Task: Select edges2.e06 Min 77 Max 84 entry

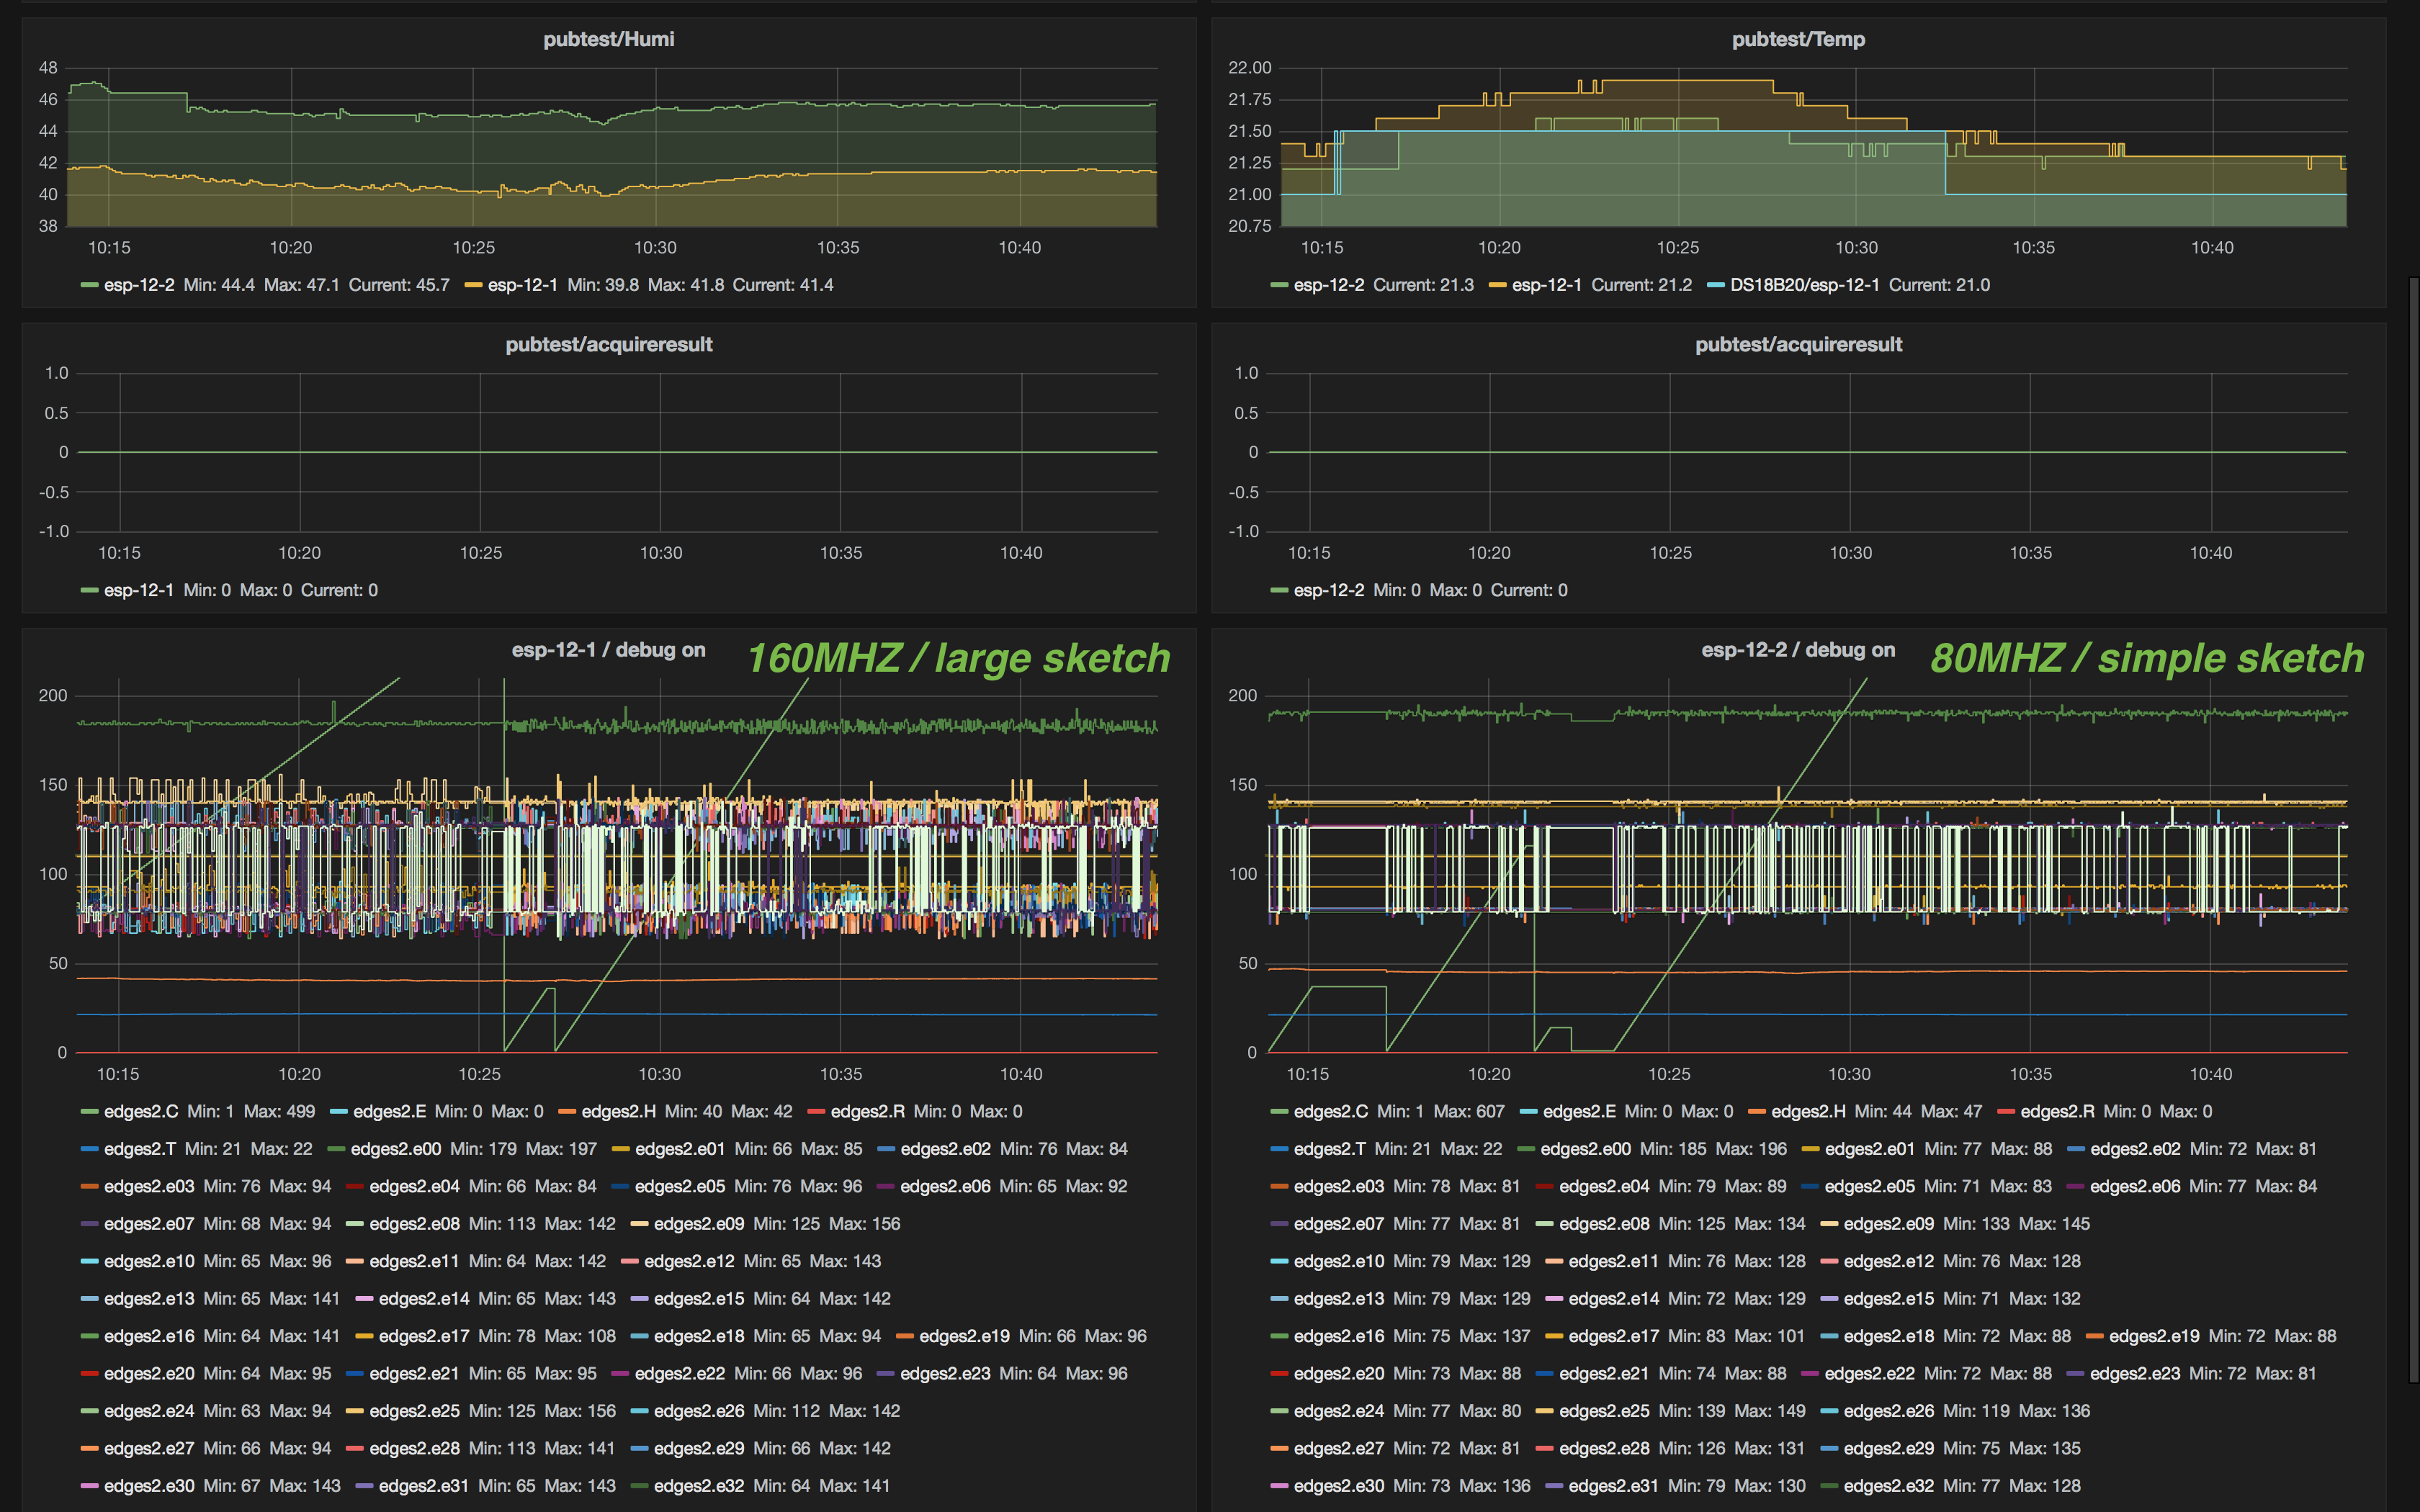Action: pyautogui.click(x=2135, y=1186)
